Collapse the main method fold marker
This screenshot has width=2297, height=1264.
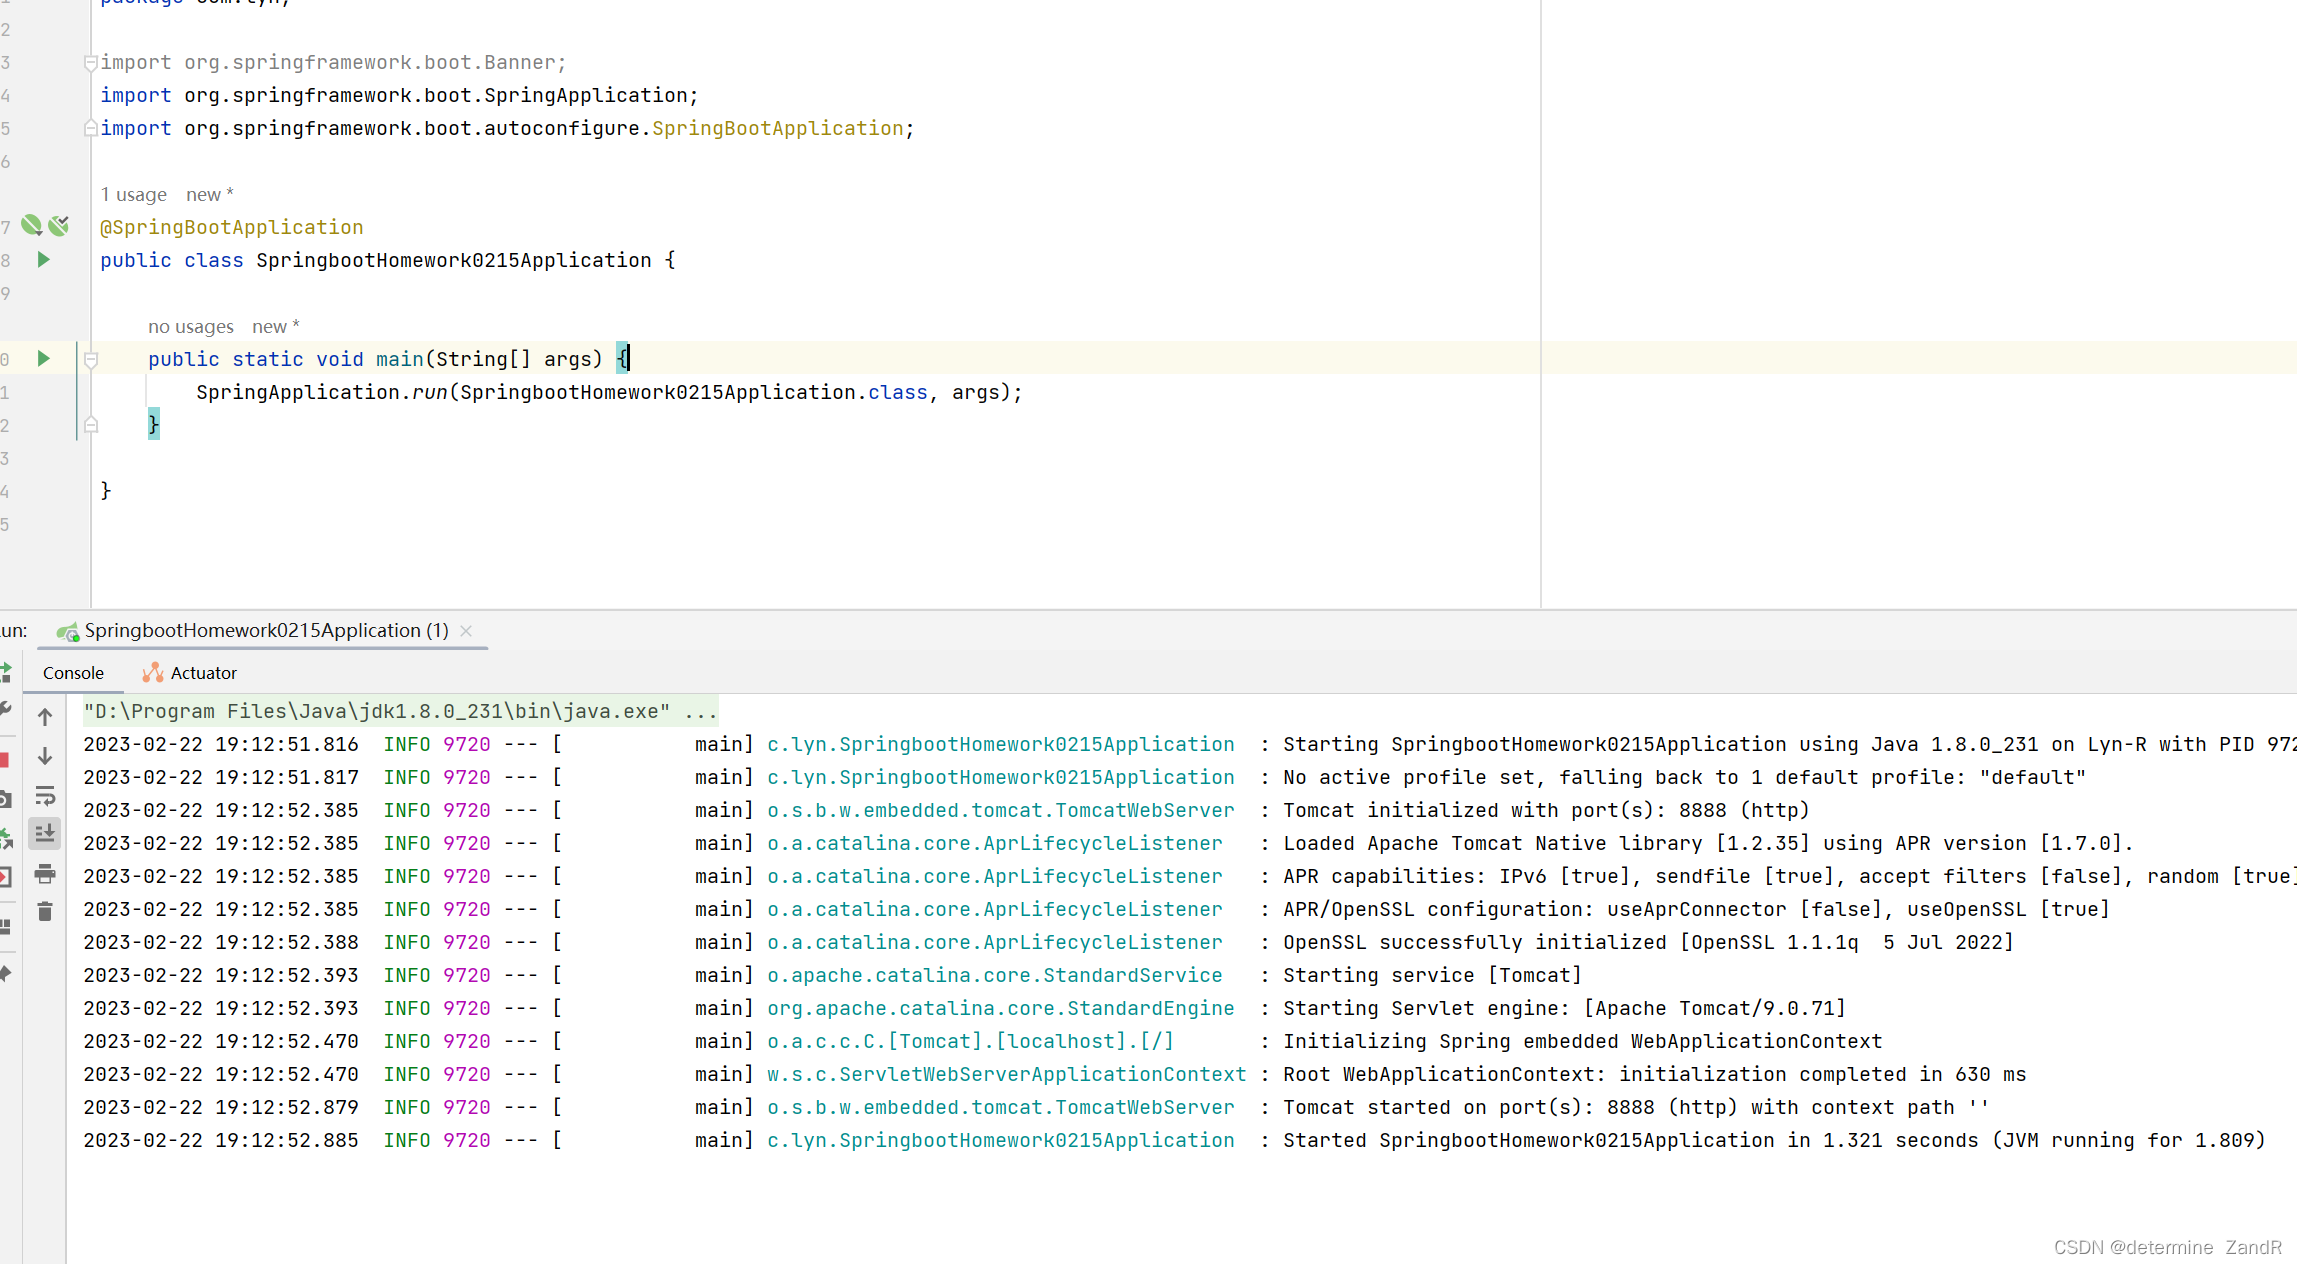[x=91, y=360]
